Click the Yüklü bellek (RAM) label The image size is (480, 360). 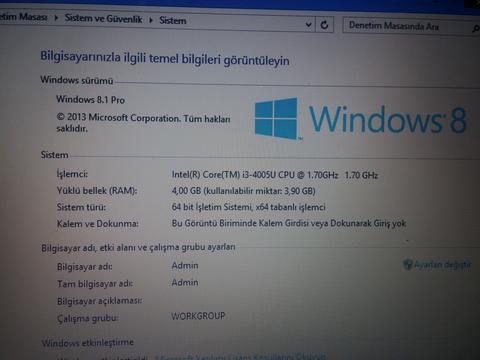coord(97,191)
